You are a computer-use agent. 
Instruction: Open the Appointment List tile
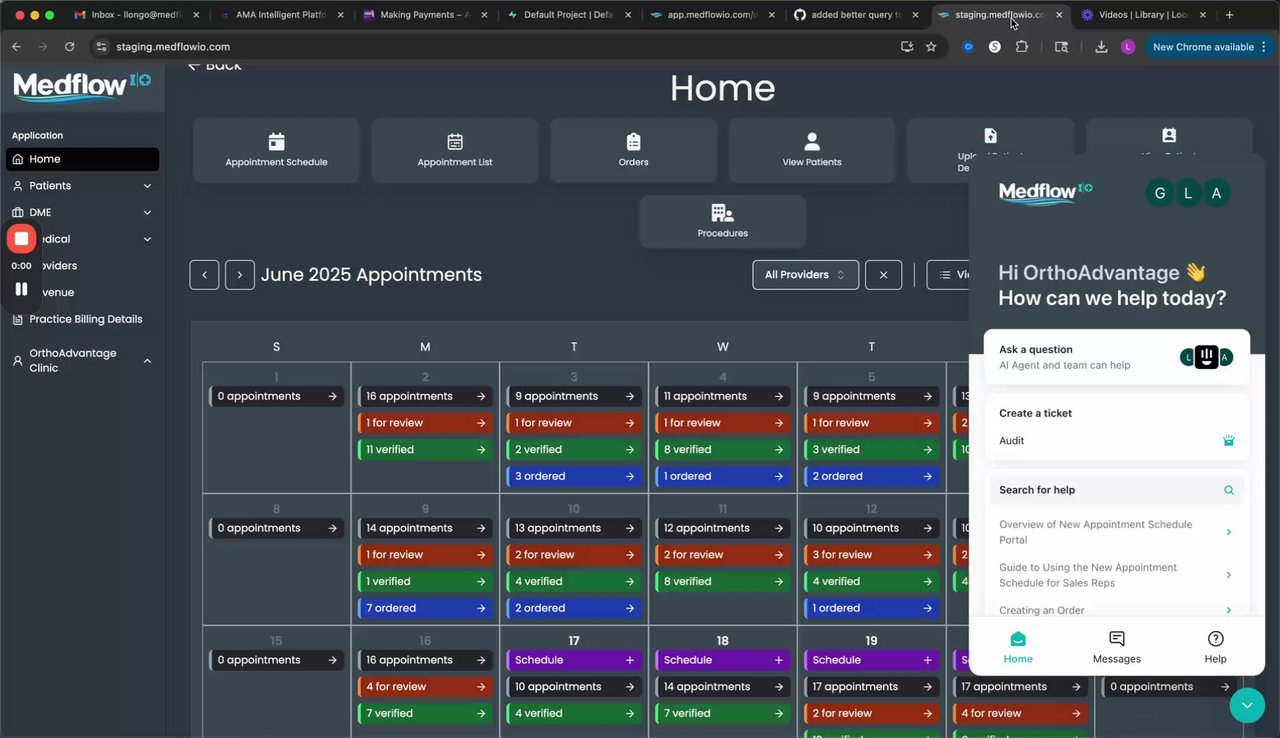(455, 150)
